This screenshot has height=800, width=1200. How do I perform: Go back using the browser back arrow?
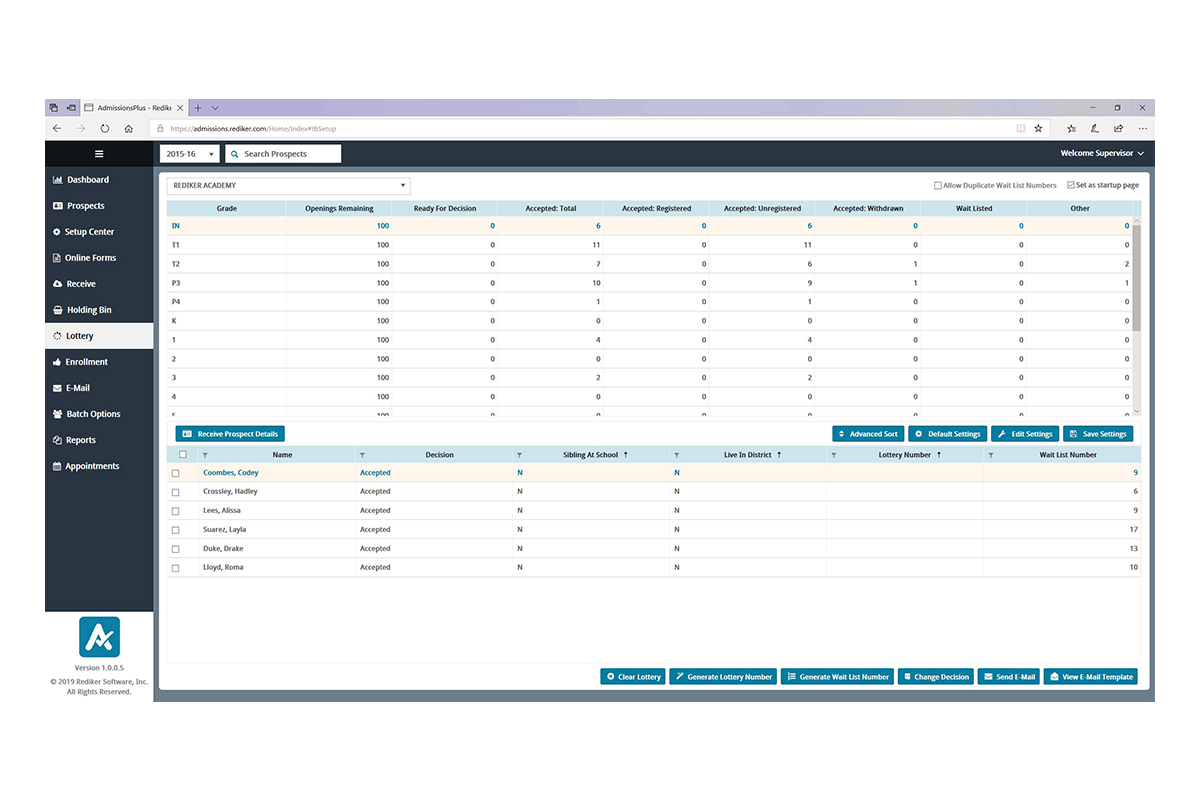[x=57, y=128]
